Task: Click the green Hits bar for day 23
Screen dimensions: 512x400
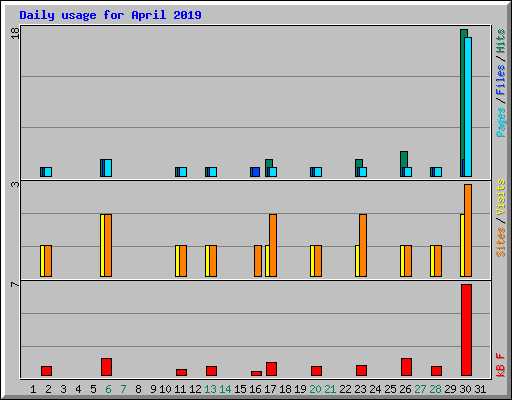Action: (359, 163)
